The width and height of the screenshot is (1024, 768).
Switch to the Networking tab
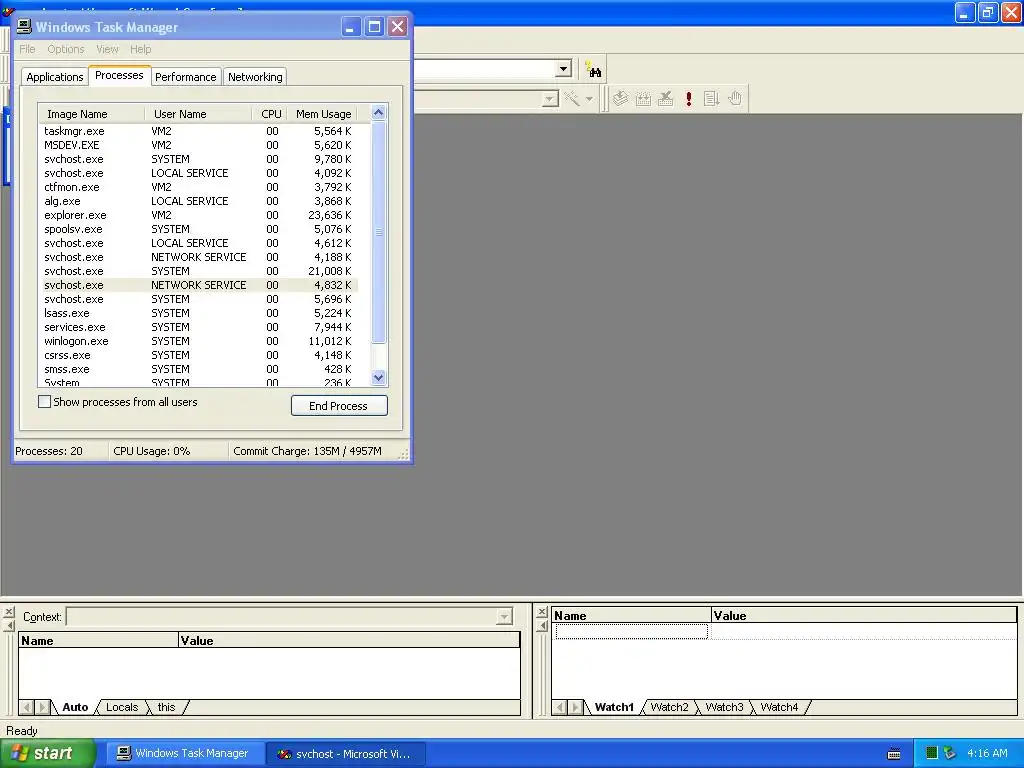pyautogui.click(x=255, y=77)
